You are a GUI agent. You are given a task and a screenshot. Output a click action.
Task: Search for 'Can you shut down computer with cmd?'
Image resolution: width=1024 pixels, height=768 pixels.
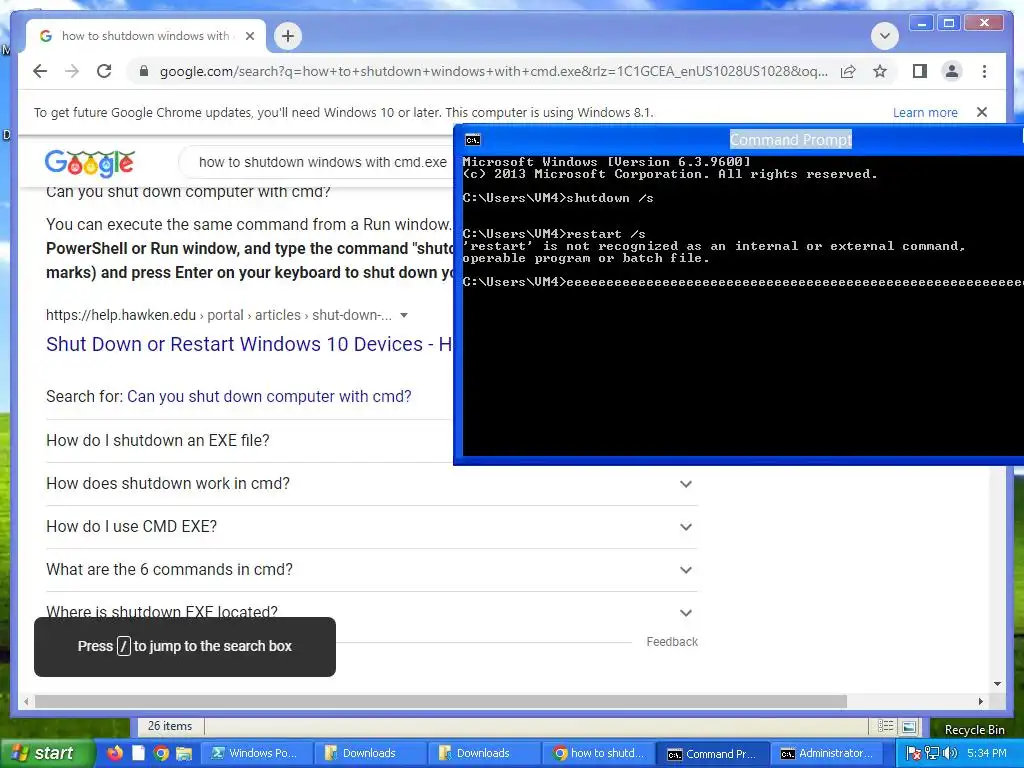269,396
